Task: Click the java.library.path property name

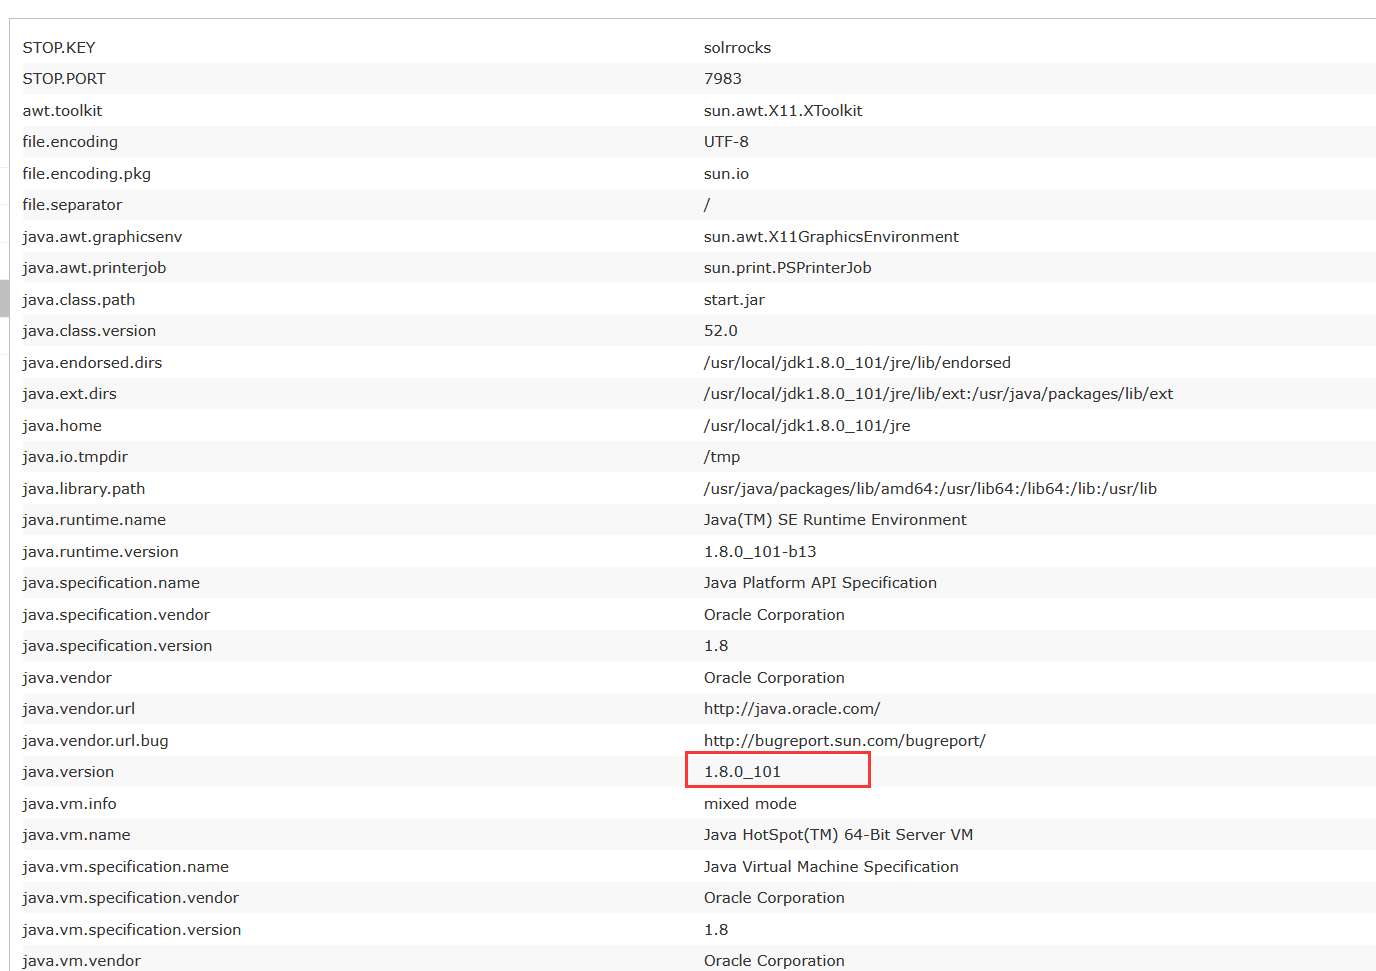Action: (x=84, y=489)
